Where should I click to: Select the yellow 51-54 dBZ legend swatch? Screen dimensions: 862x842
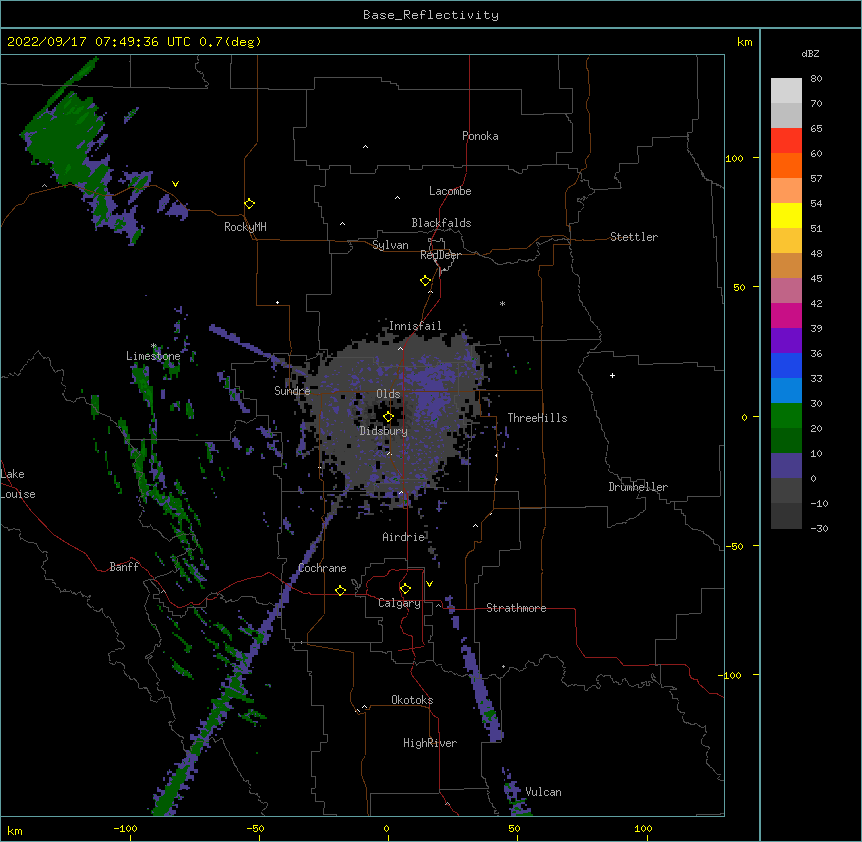(786, 215)
